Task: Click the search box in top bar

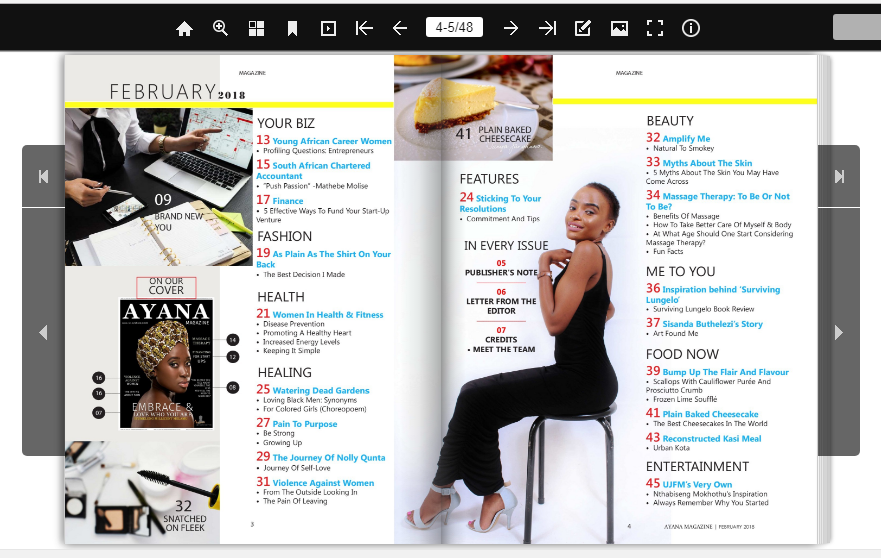Action: coord(857,27)
